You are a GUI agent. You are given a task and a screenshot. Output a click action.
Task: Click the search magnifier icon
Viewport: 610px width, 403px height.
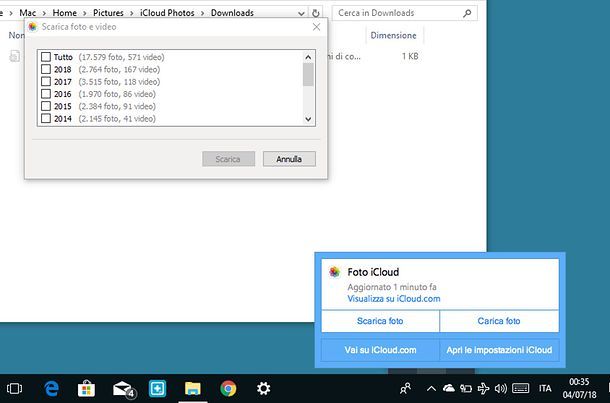click(x=467, y=13)
